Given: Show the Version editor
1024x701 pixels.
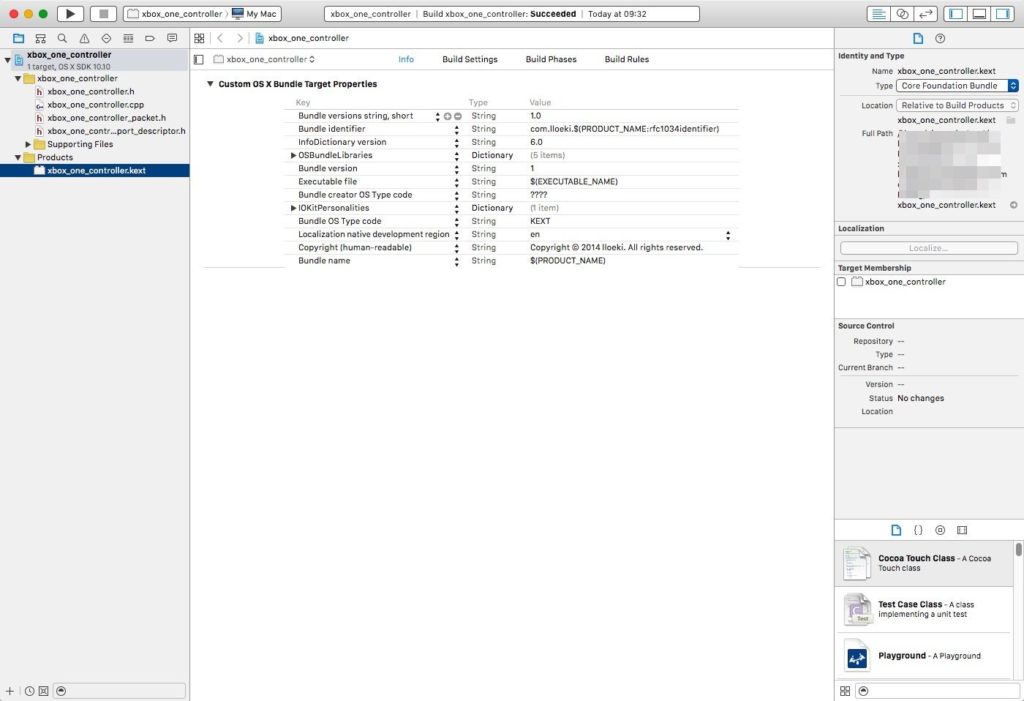Looking at the screenshot, I should pyautogui.click(x=926, y=14).
